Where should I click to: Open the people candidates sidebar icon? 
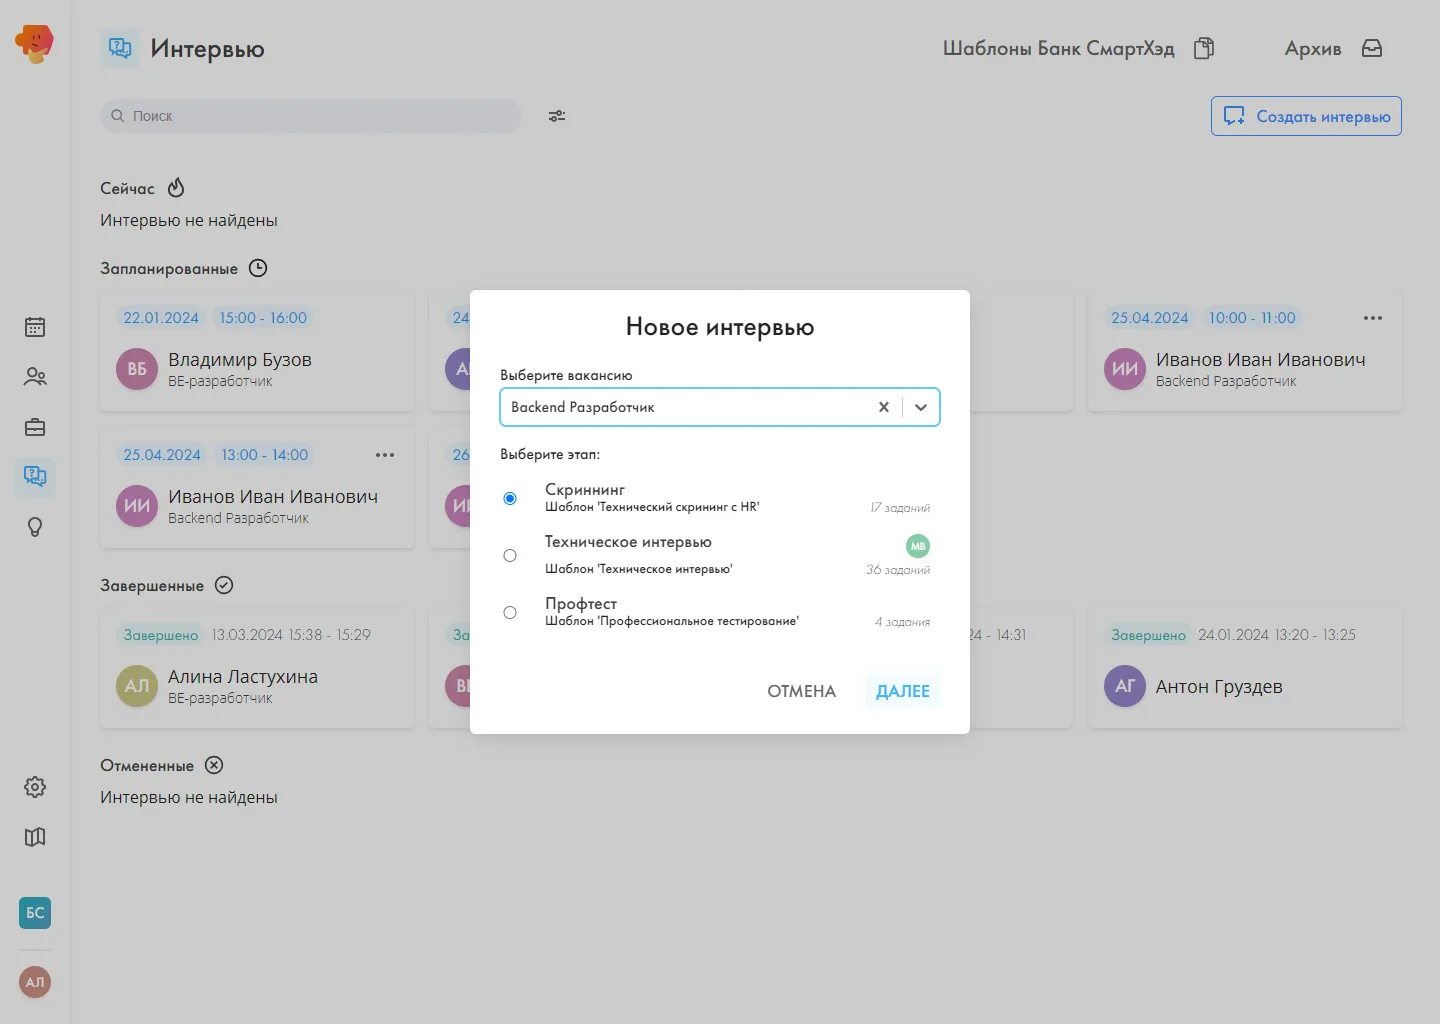click(x=35, y=377)
